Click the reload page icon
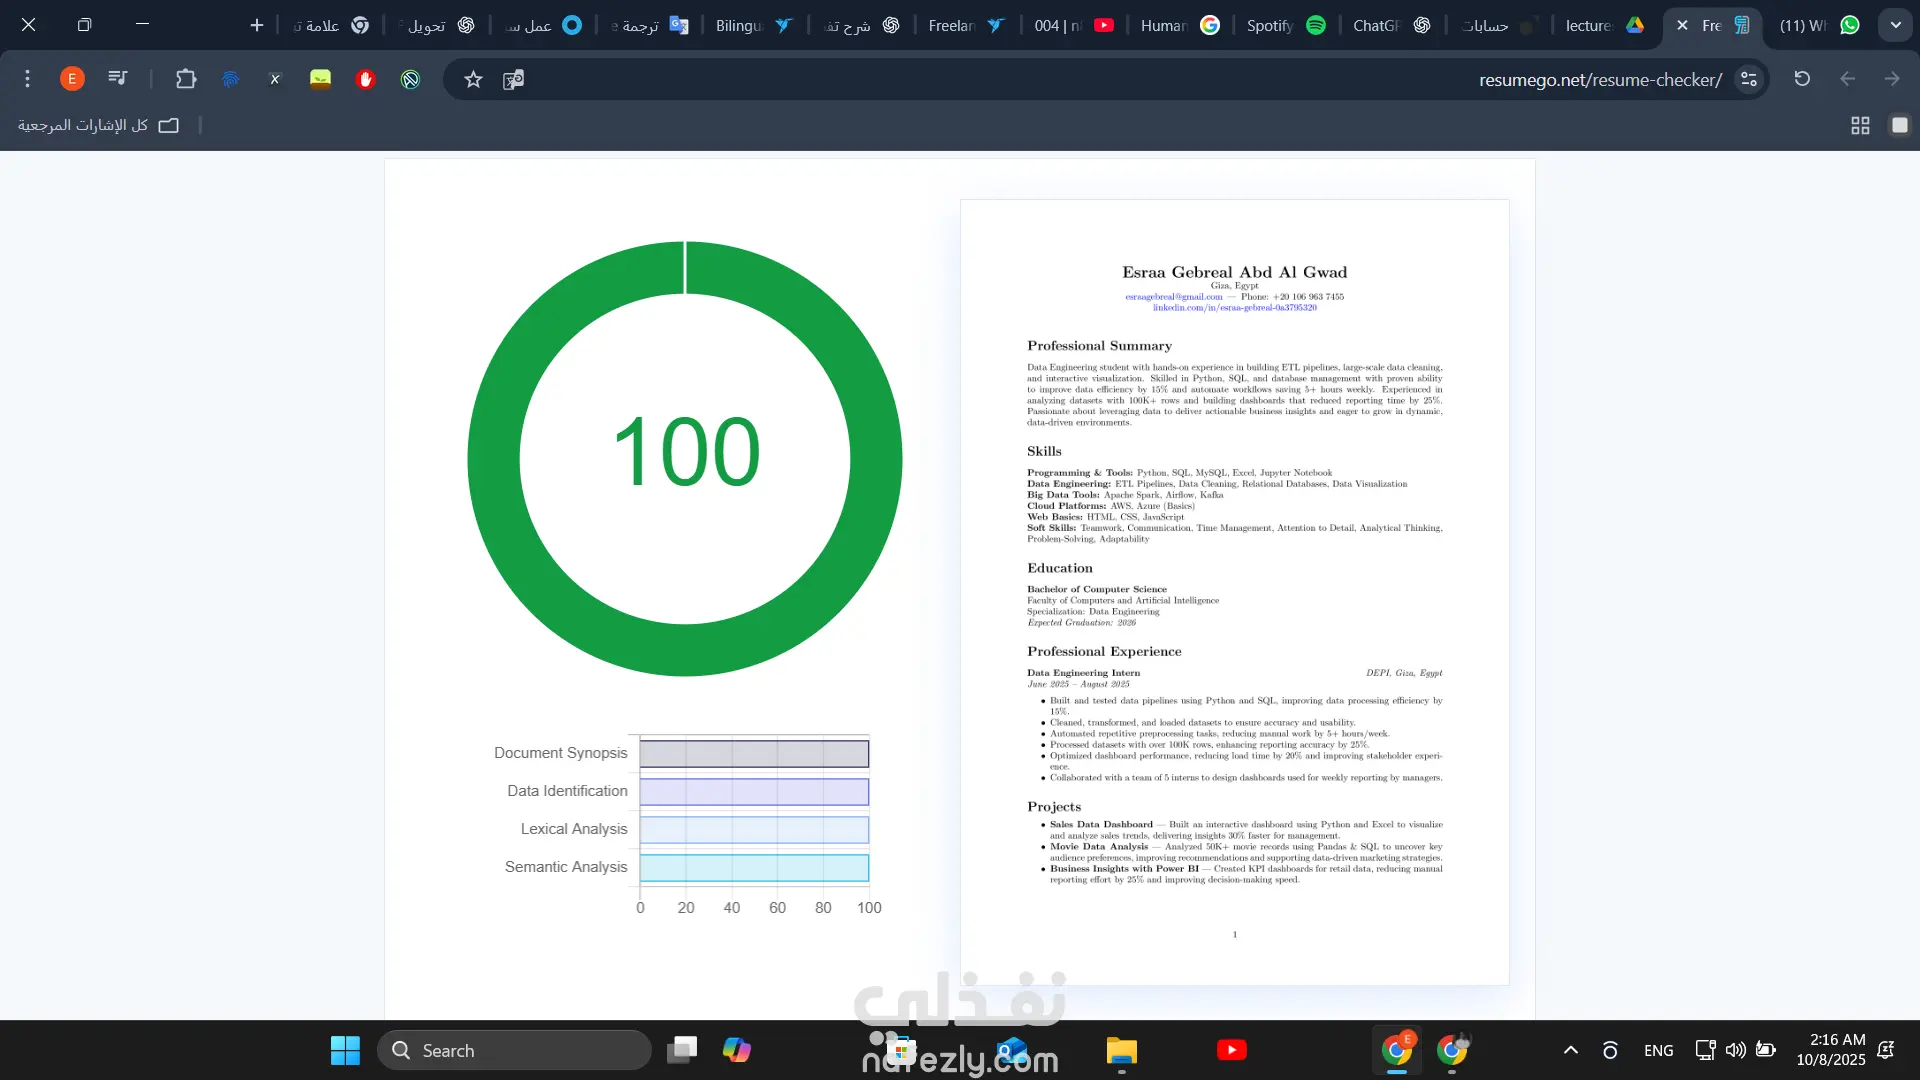The width and height of the screenshot is (1920, 1080). [1802, 79]
